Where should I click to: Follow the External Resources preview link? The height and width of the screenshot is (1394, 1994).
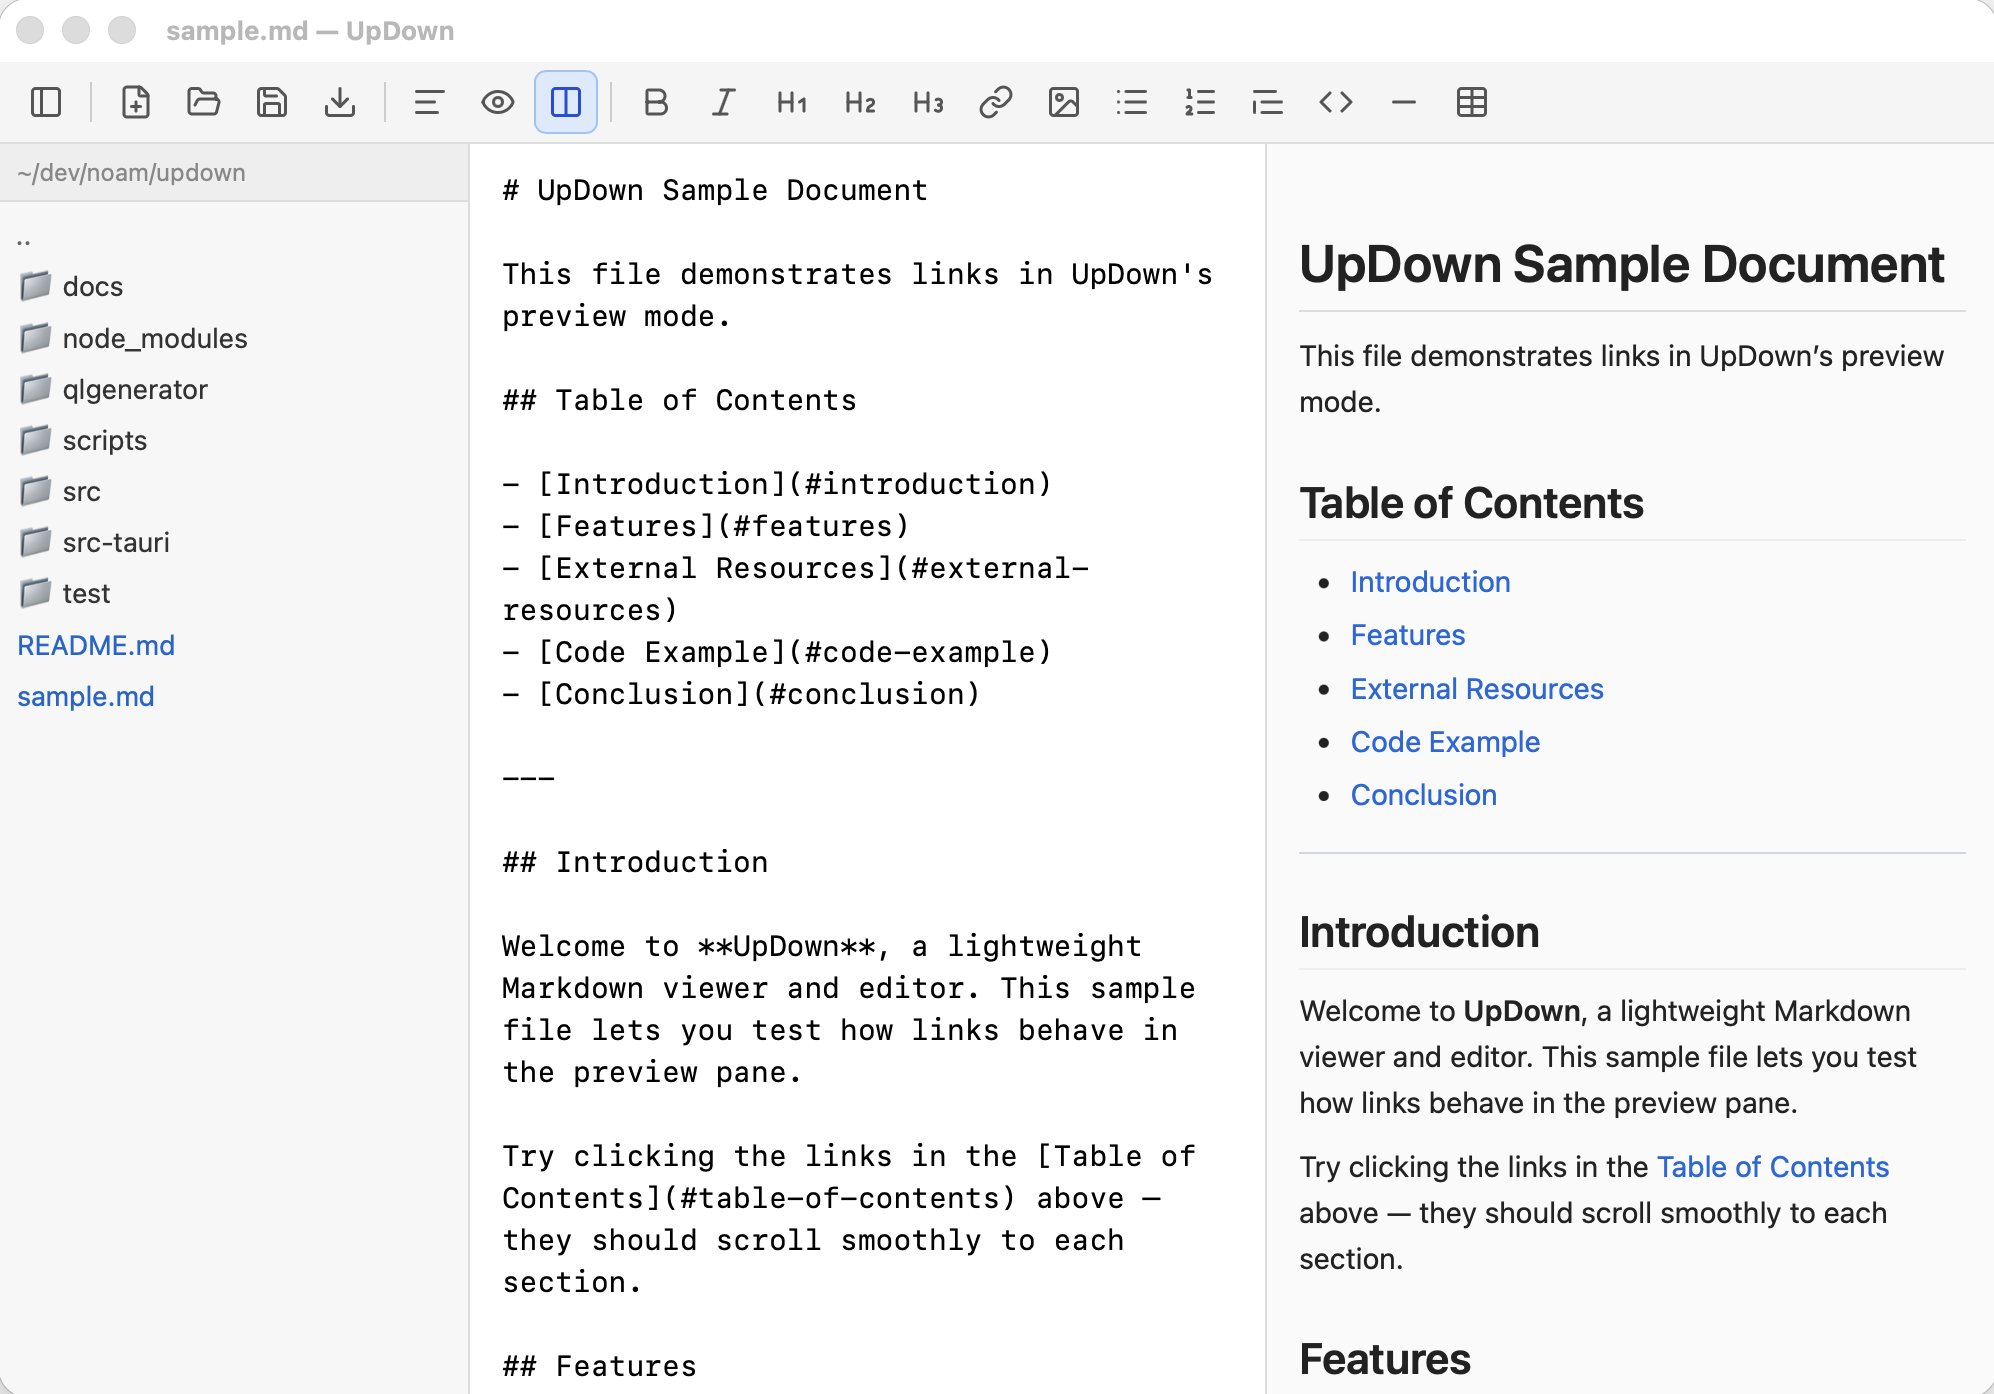tap(1477, 689)
